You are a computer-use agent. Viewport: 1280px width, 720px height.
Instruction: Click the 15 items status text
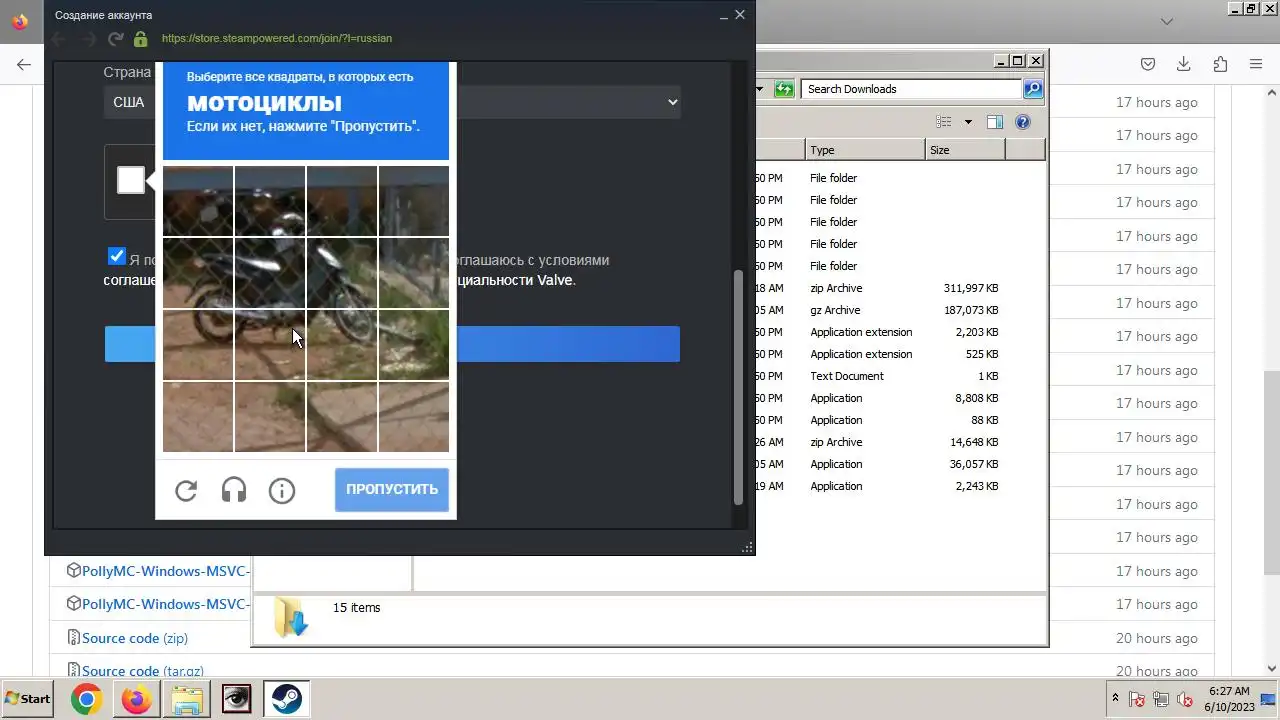click(x=356, y=607)
